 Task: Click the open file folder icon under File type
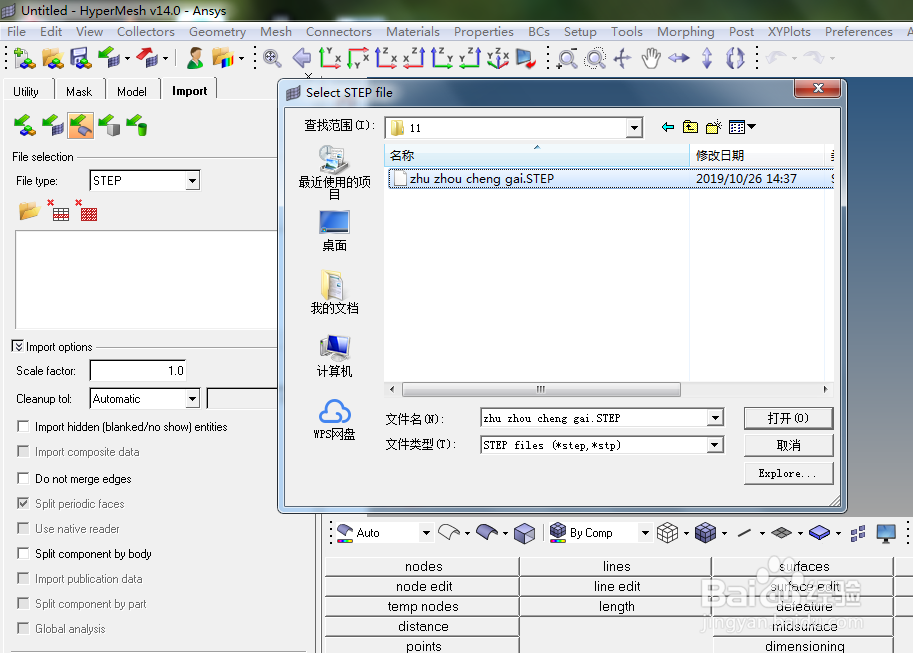[x=29, y=211]
